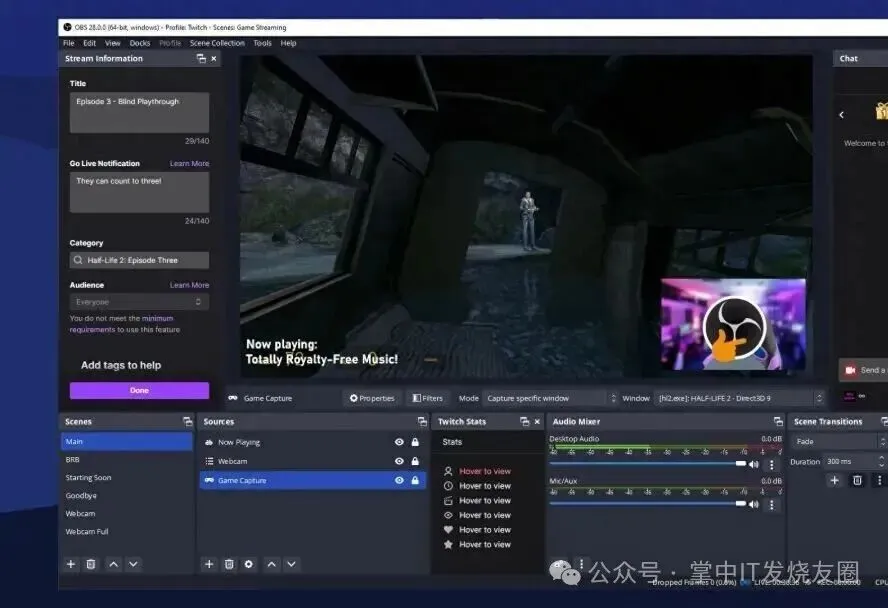The width and height of the screenshot is (888, 608).
Task: Open the capture Mode dropdown
Action: [x=550, y=398]
